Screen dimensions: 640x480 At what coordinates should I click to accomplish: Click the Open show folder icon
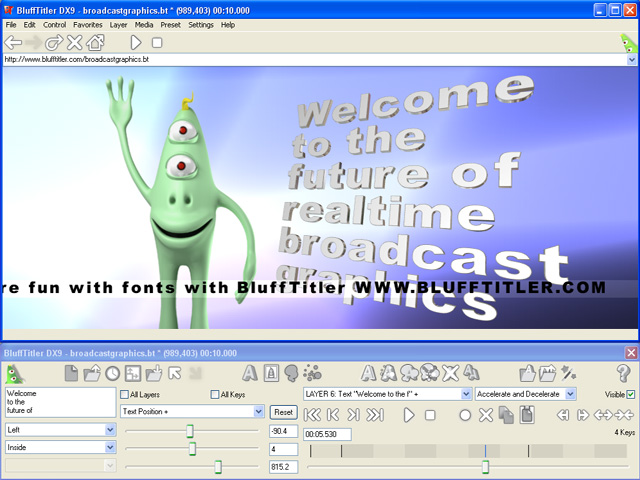pos(92,373)
